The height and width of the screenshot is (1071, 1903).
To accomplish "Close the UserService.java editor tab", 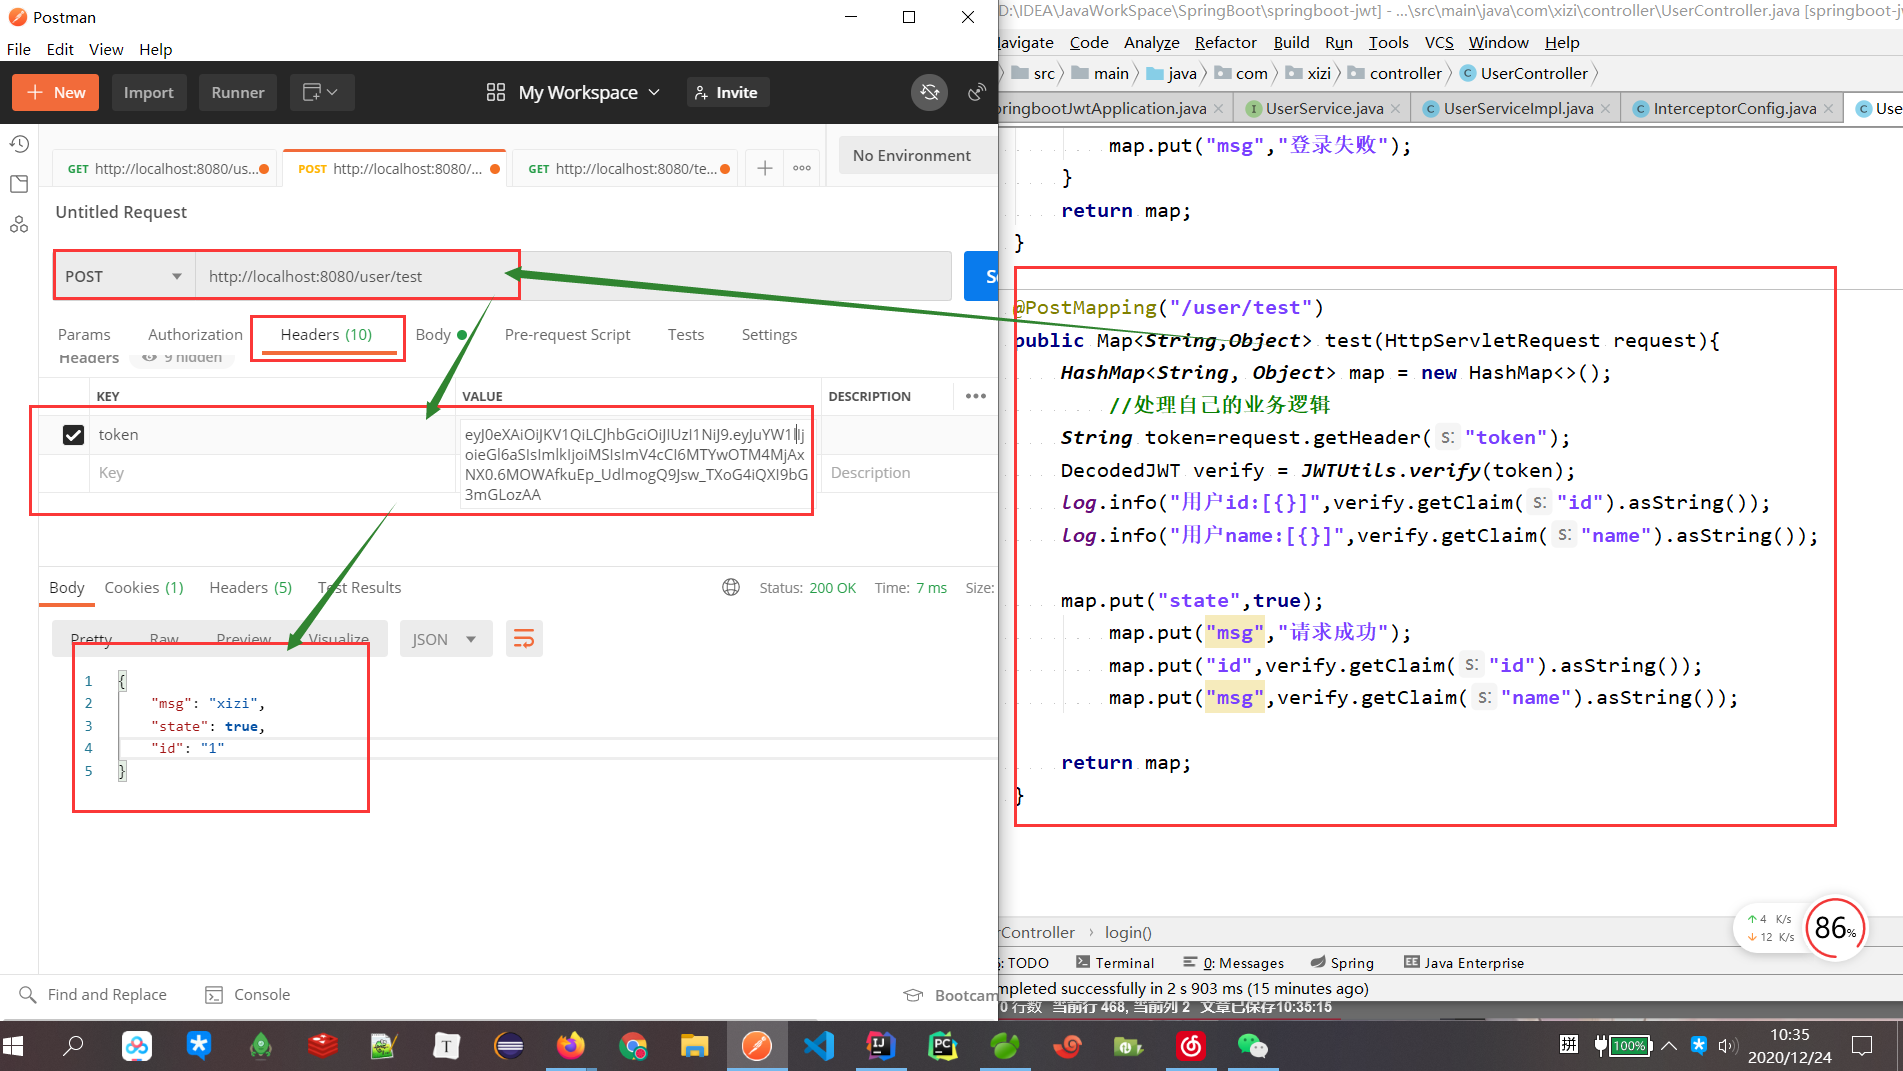I will 1395,108.
